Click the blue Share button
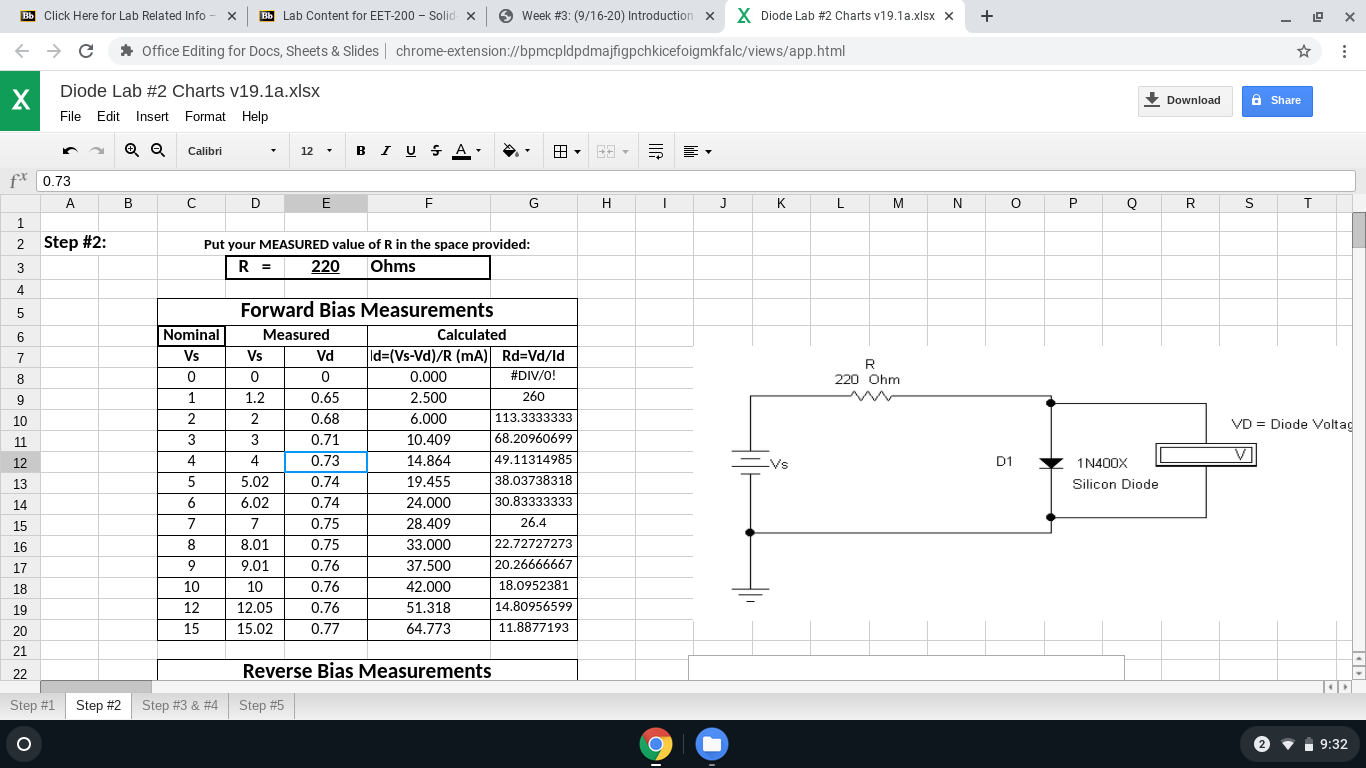The image size is (1366, 768). [1277, 100]
